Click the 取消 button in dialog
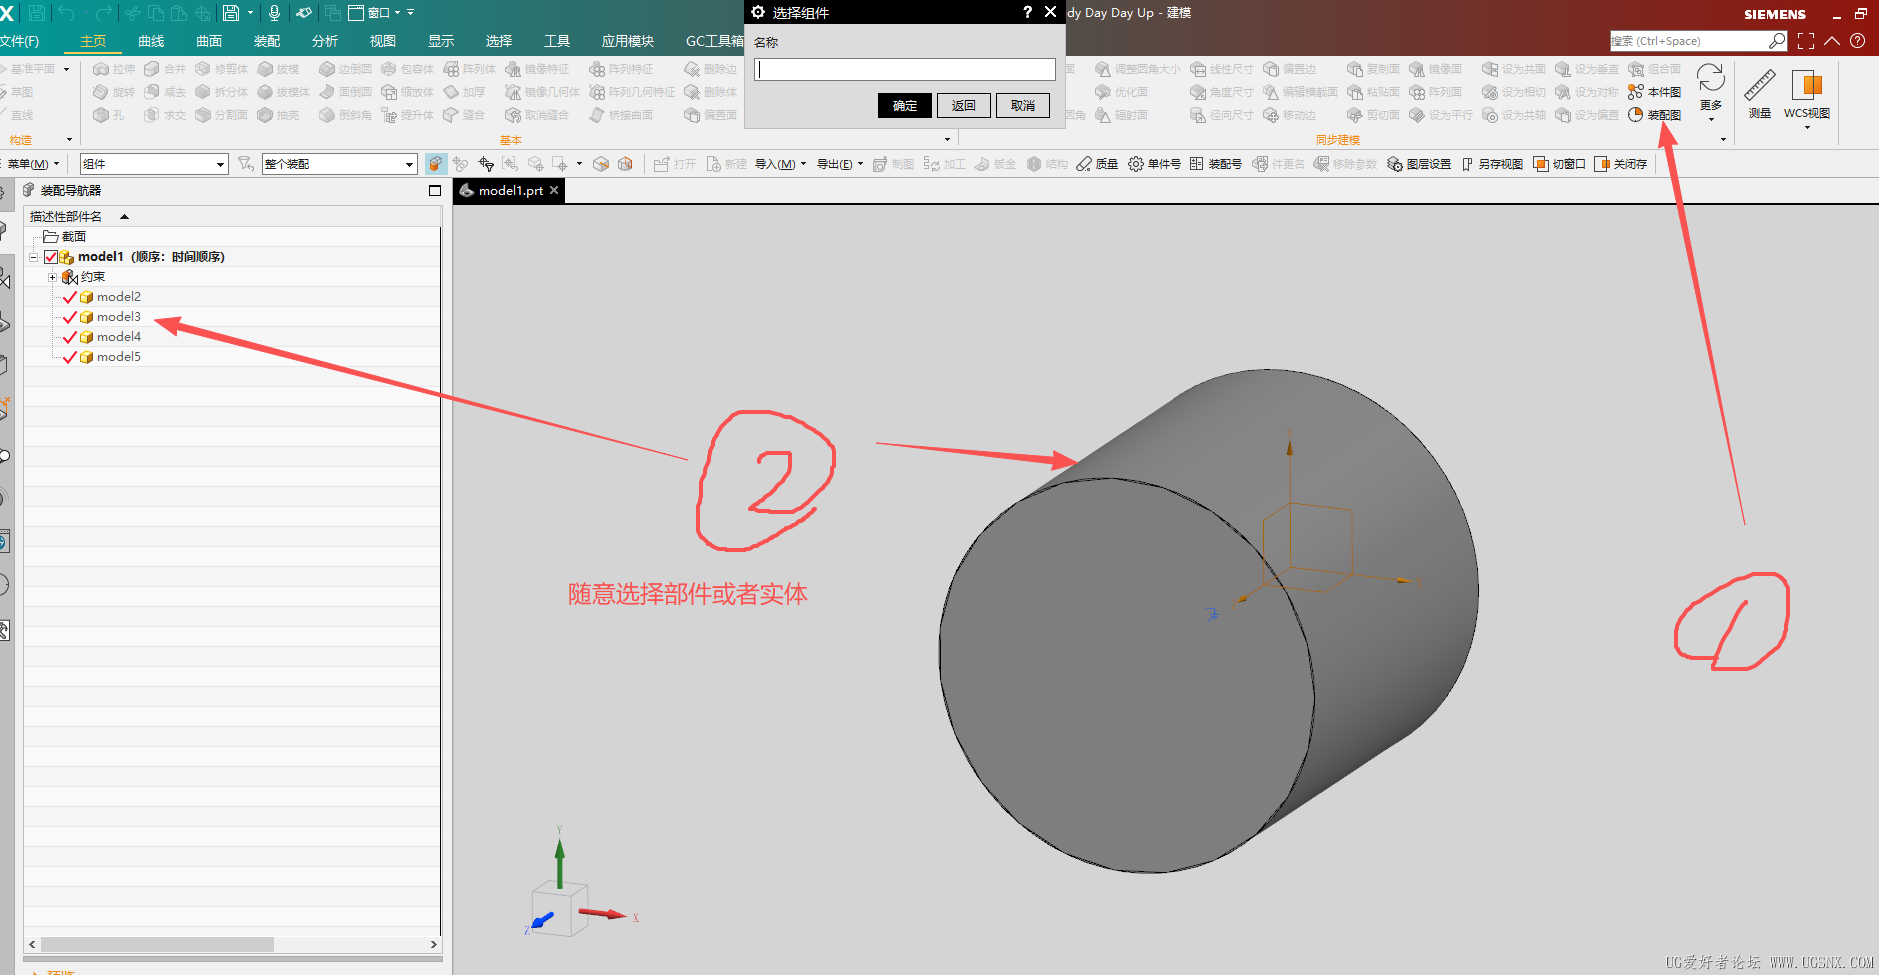Screen dimensions: 1879x975 pos(1023,106)
